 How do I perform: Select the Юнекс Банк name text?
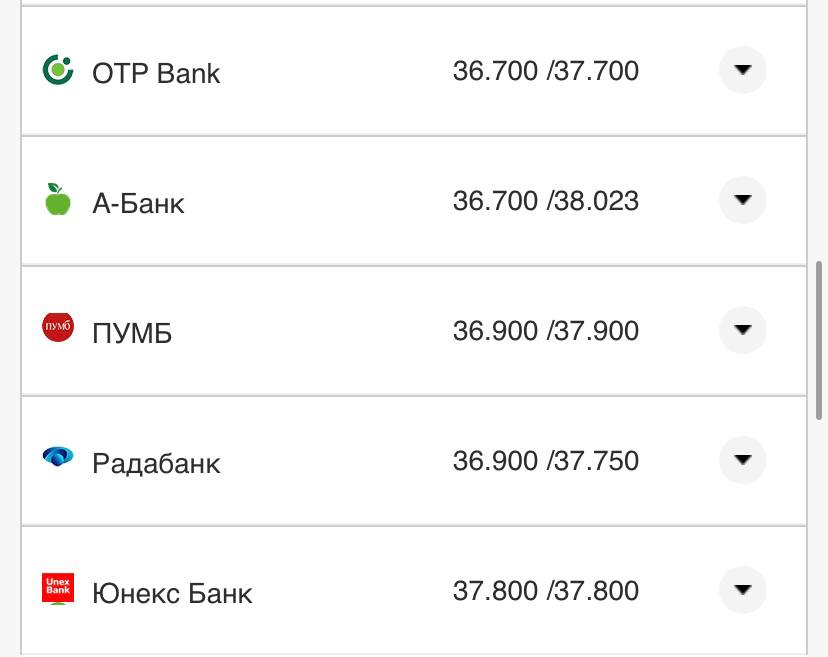pos(172,593)
